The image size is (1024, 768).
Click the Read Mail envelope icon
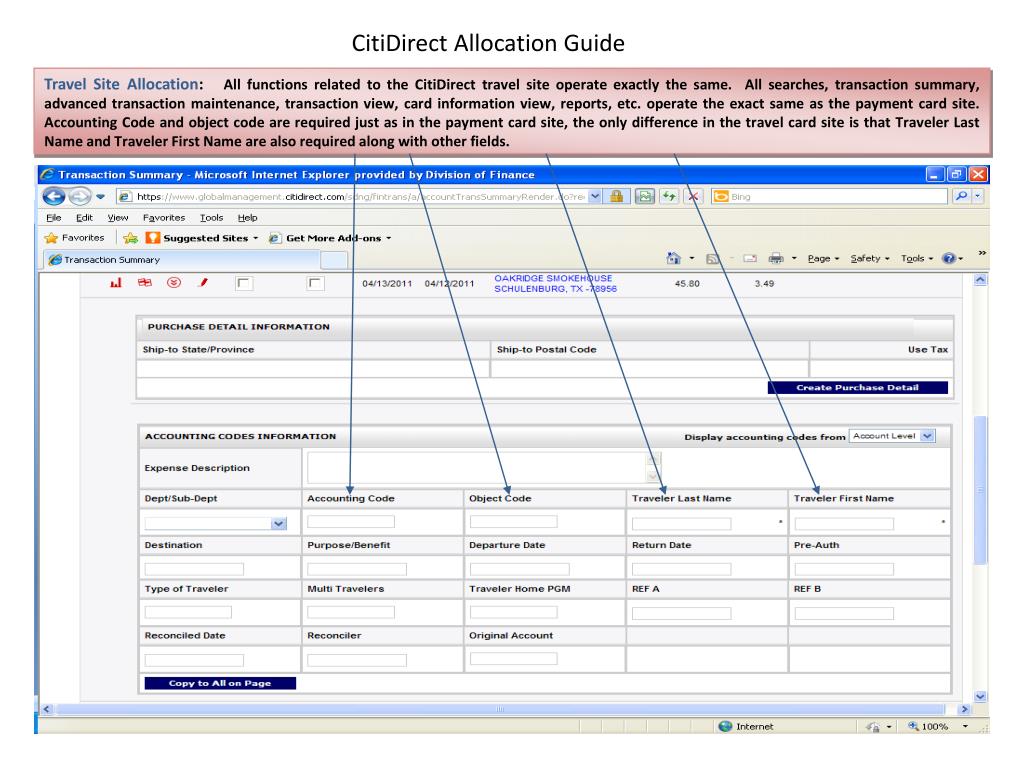tap(750, 259)
